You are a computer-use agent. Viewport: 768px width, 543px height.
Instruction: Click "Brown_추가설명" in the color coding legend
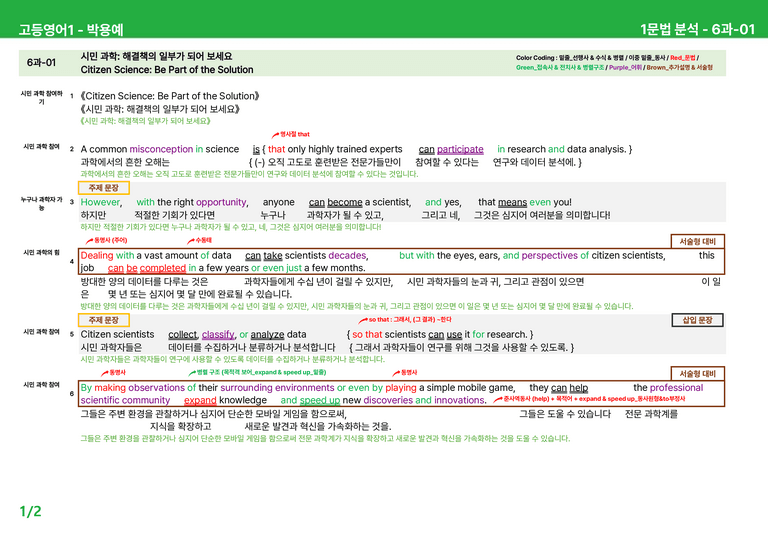(x=665, y=68)
